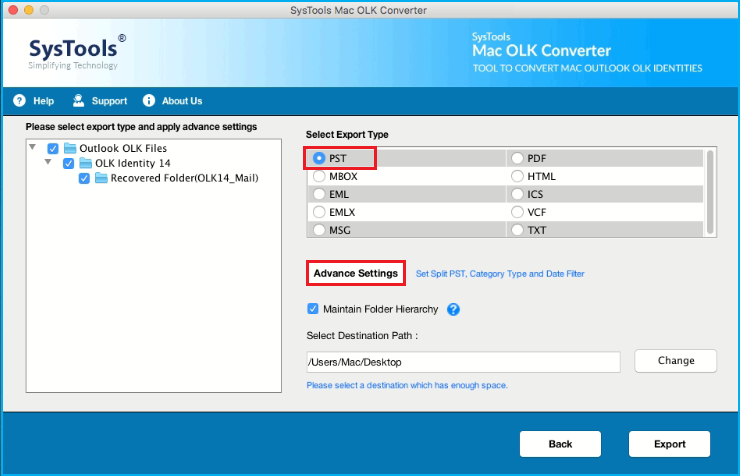
Task: Select the PDF export type radio button
Action: (517, 158)
